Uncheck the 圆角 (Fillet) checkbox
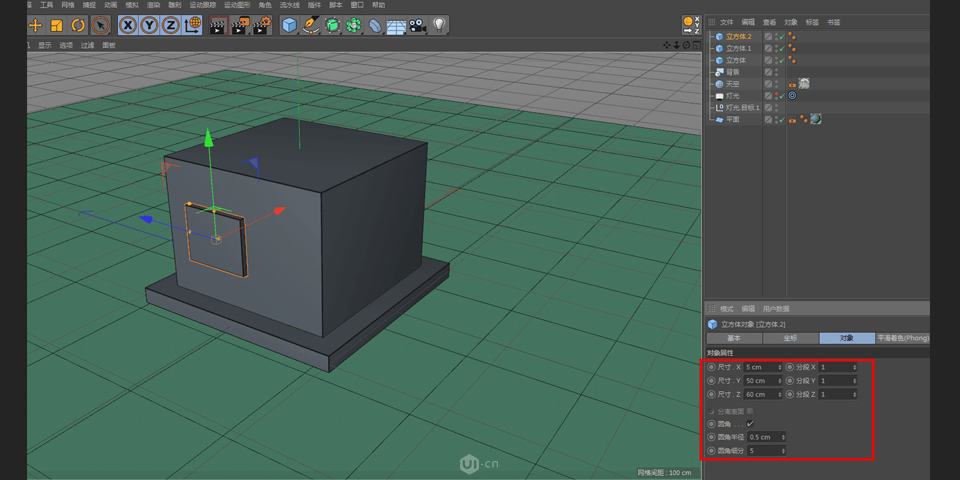The width and height of the screenshot is (960, 480). [x=750, y=423]
